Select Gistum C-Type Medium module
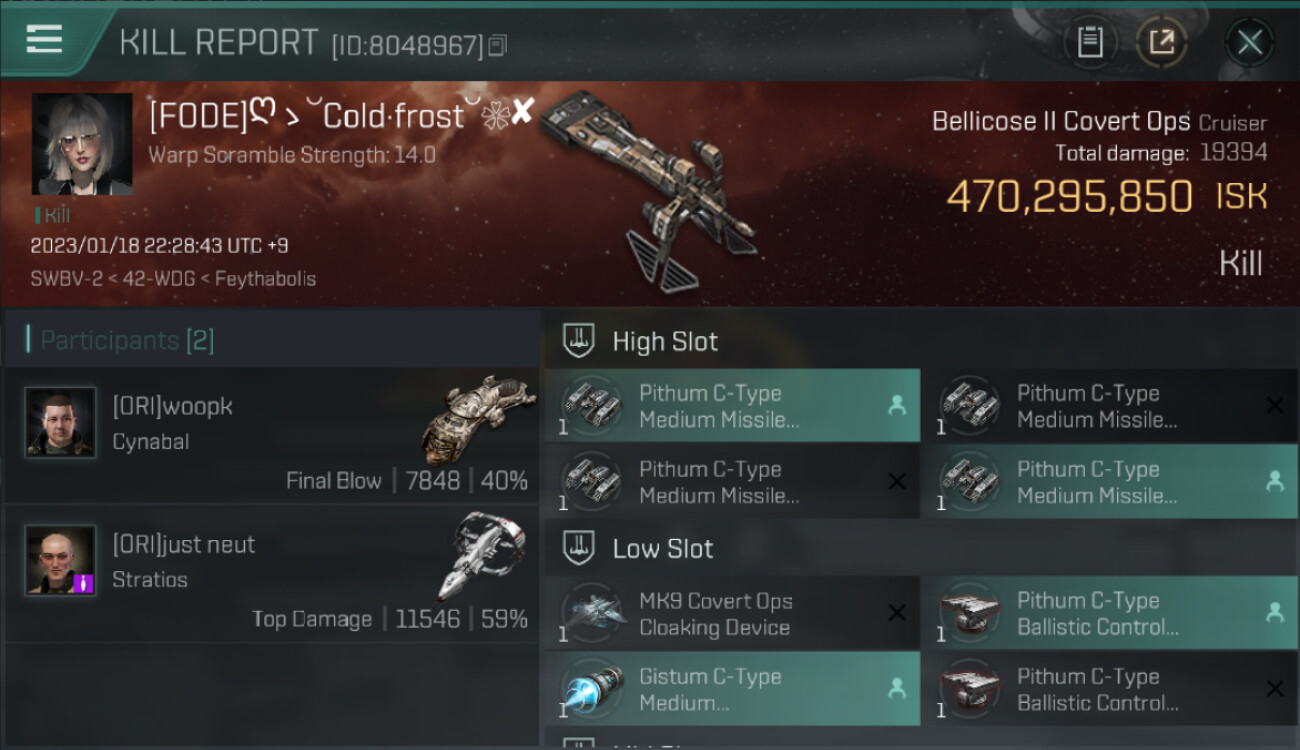This screenshot has width=1300, height=750. pos(732,689)
